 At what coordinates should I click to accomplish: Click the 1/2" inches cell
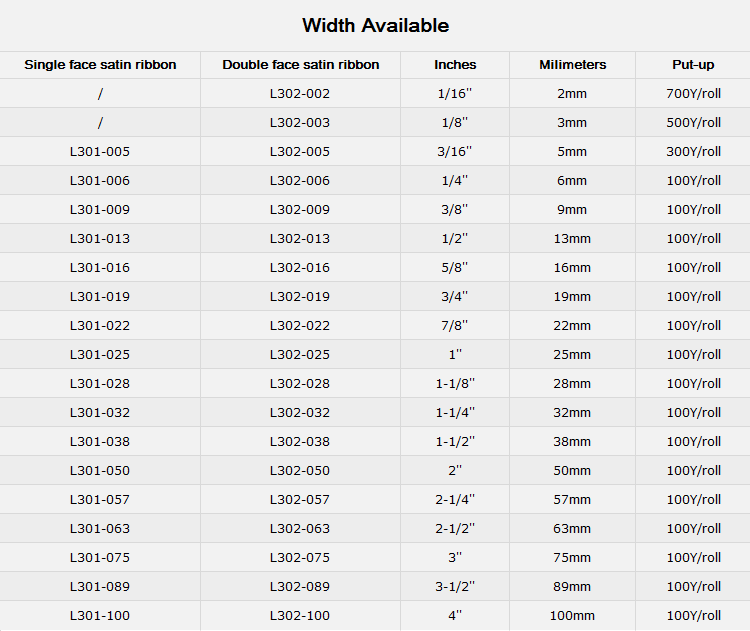pyautogui.click(x=455, y=238)
